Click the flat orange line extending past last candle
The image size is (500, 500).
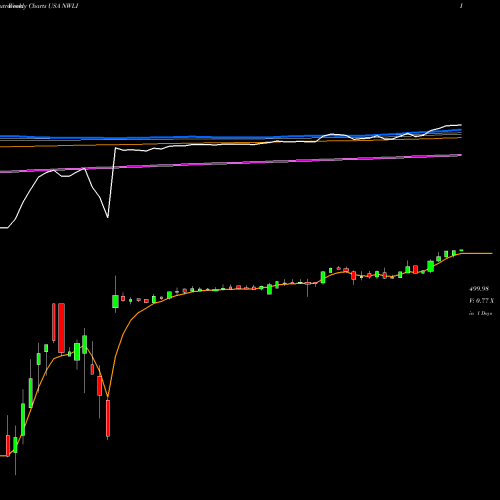[477, 254]
